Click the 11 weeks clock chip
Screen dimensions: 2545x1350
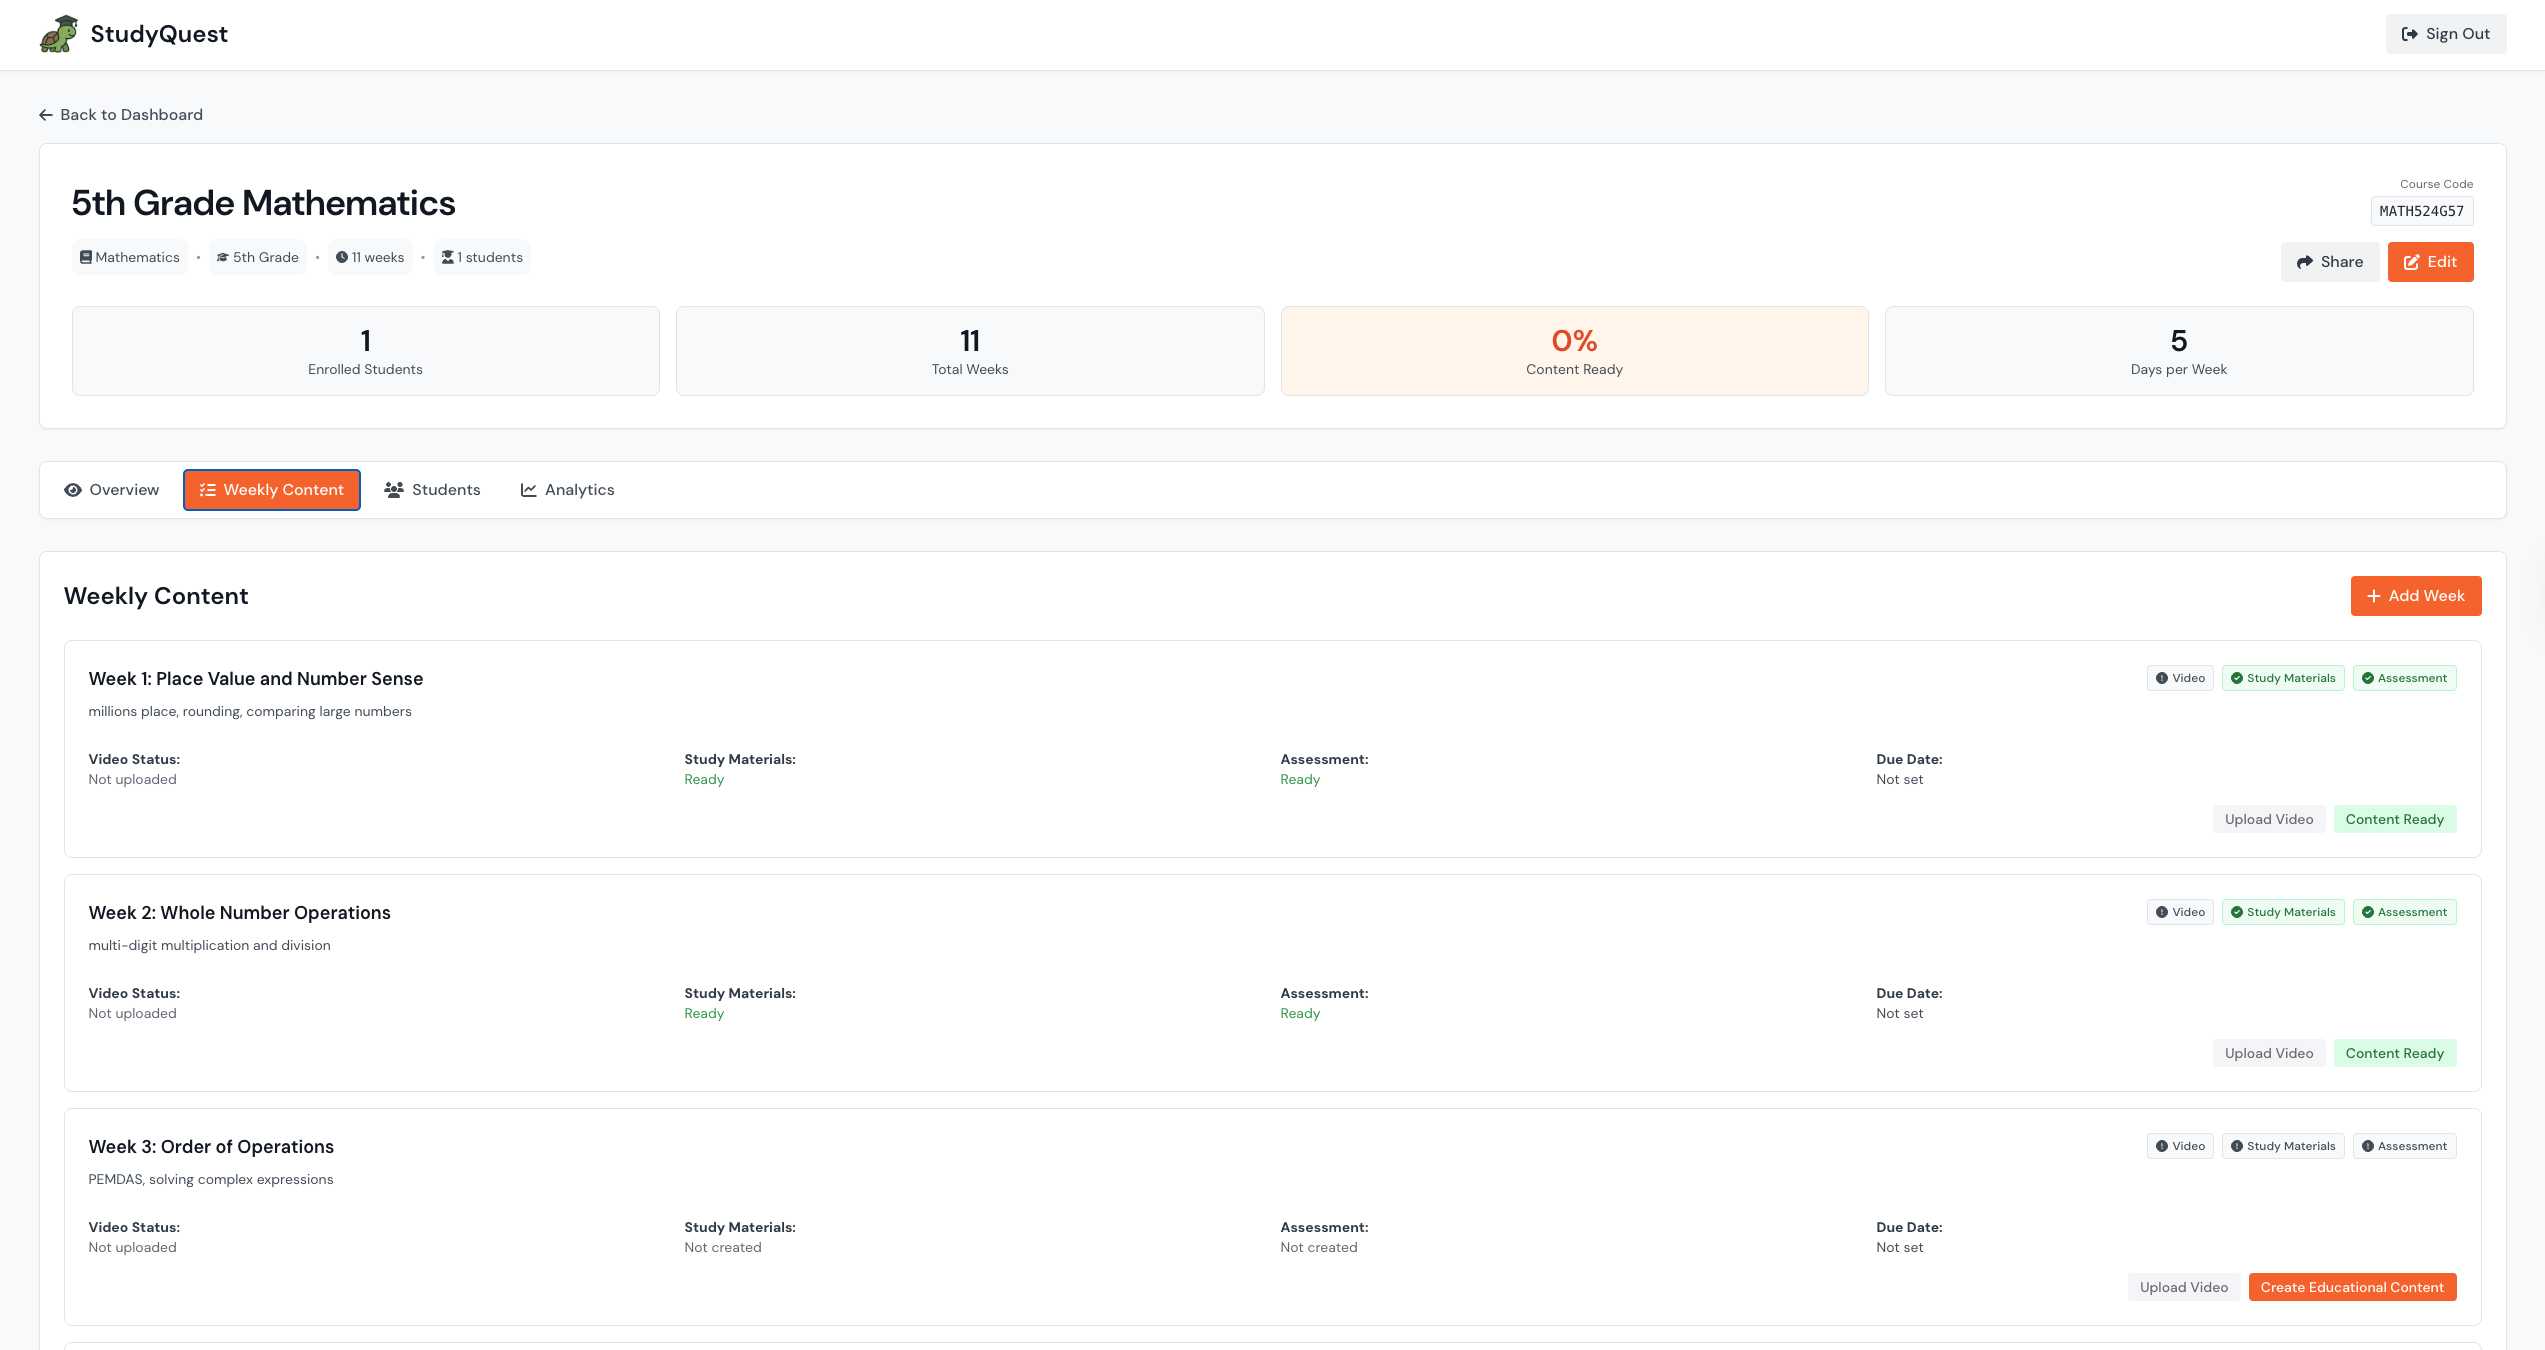370,257
